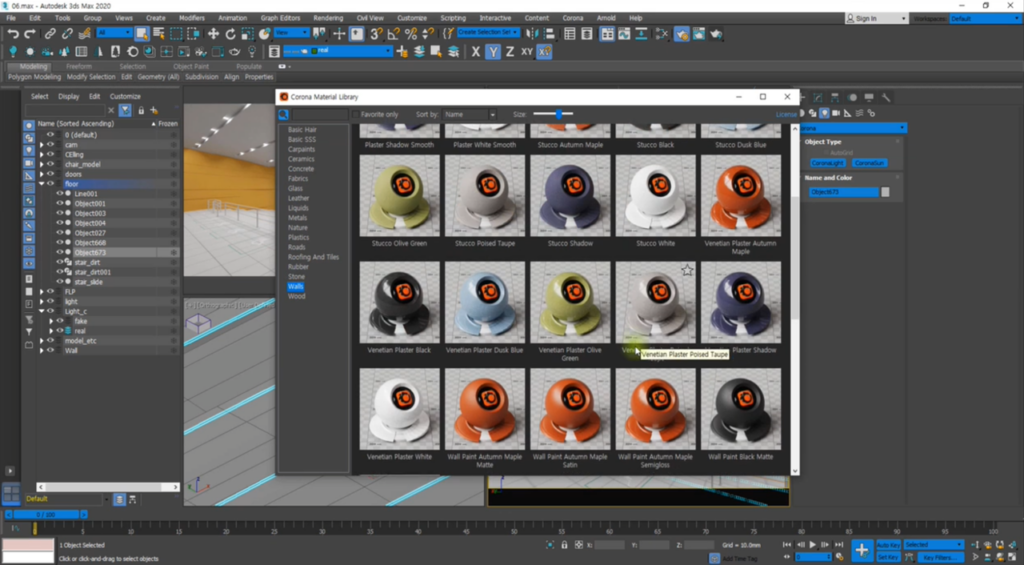Select the Fabrics material category
1024x565 pixels.
click(x=298, y=178)
